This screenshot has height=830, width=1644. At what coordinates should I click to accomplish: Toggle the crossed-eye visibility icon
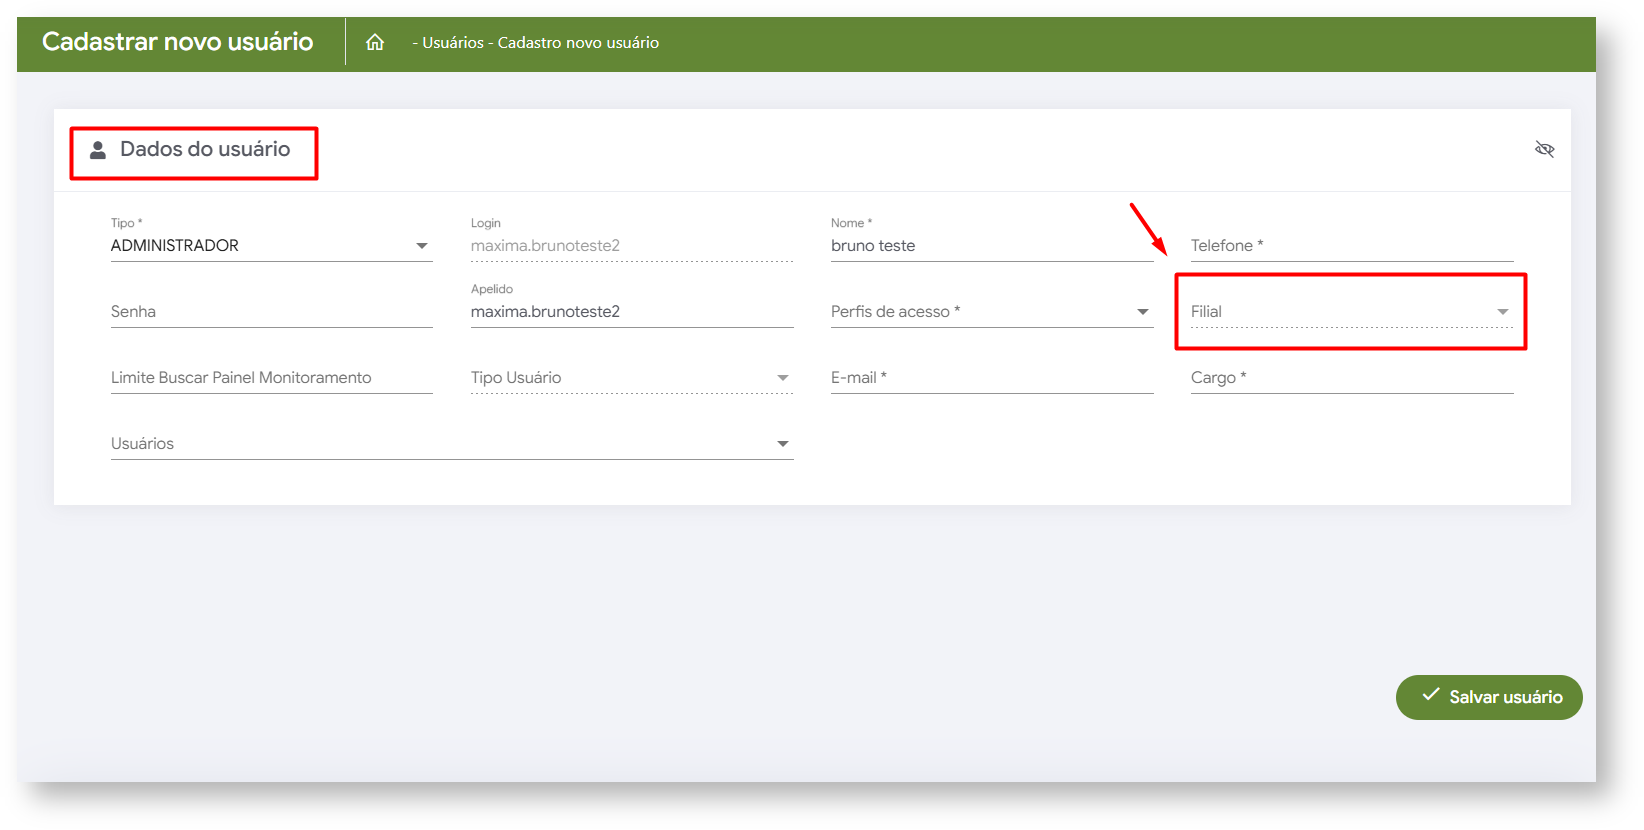pyautogui.click(x=1544, y=150)
